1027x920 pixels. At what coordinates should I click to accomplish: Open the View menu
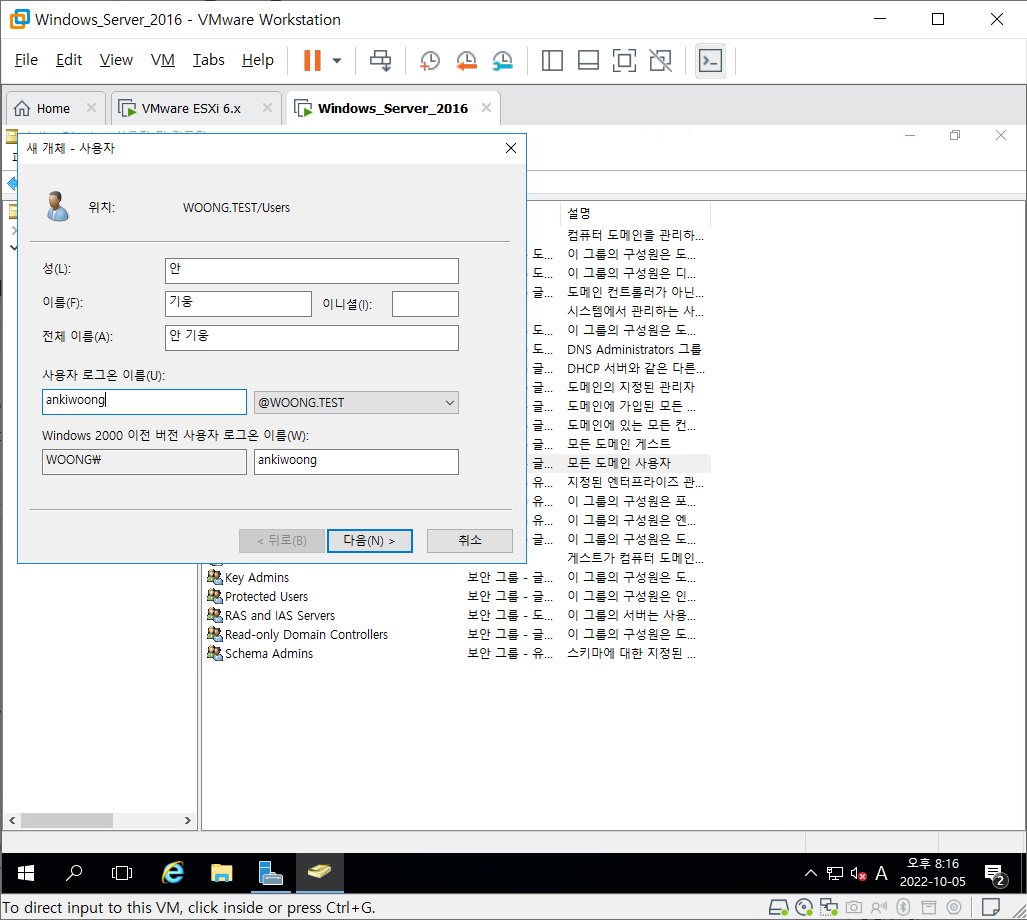116,60
